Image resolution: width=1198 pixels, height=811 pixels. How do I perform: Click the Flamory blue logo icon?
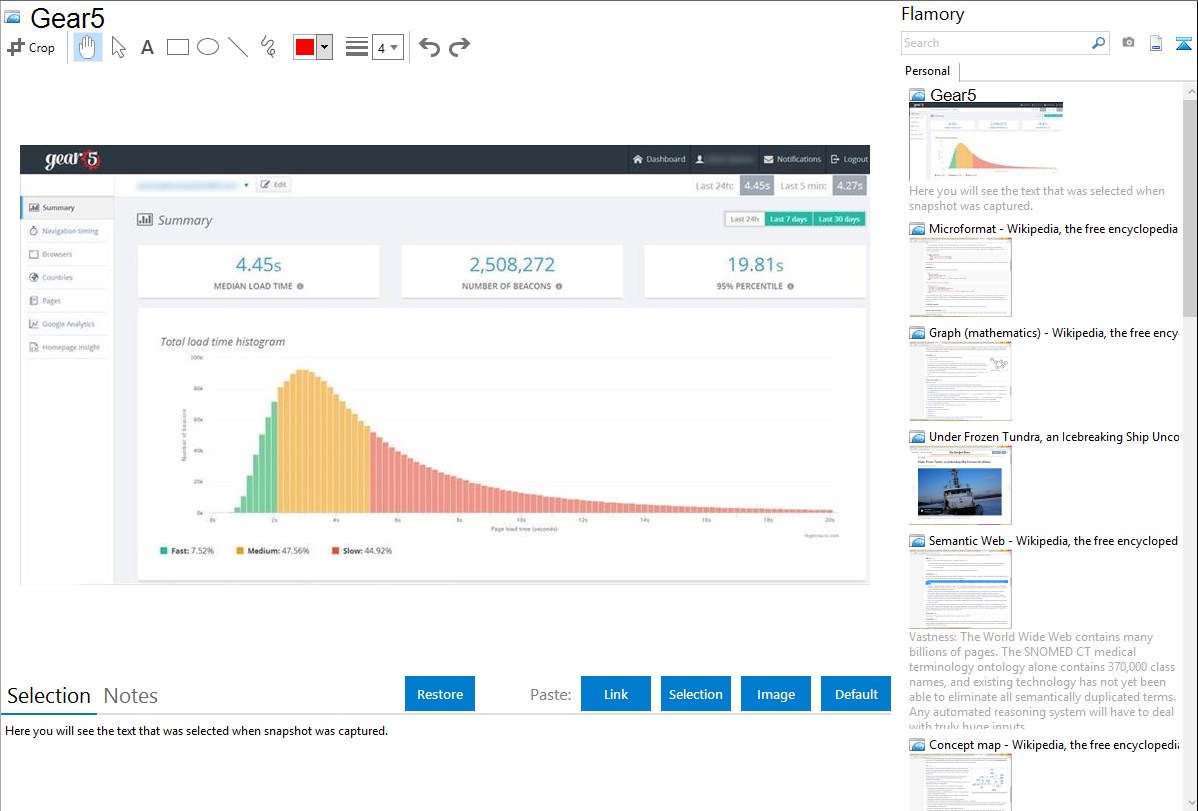pos(1183,43)
